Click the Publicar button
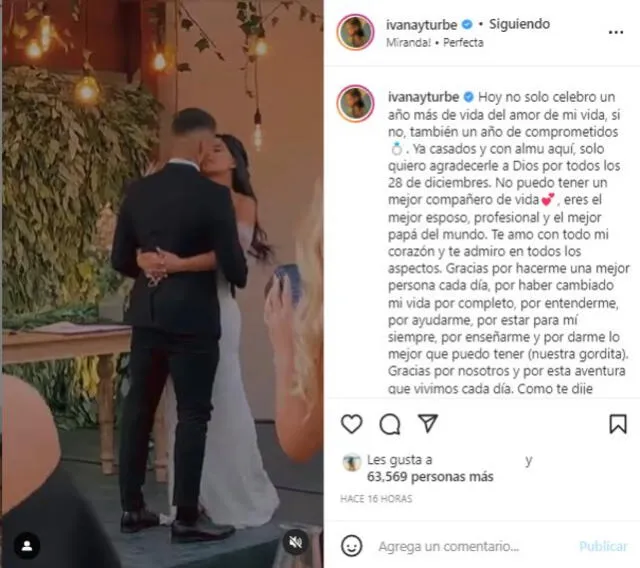640x568 pixels. click(x=603, y=546)
